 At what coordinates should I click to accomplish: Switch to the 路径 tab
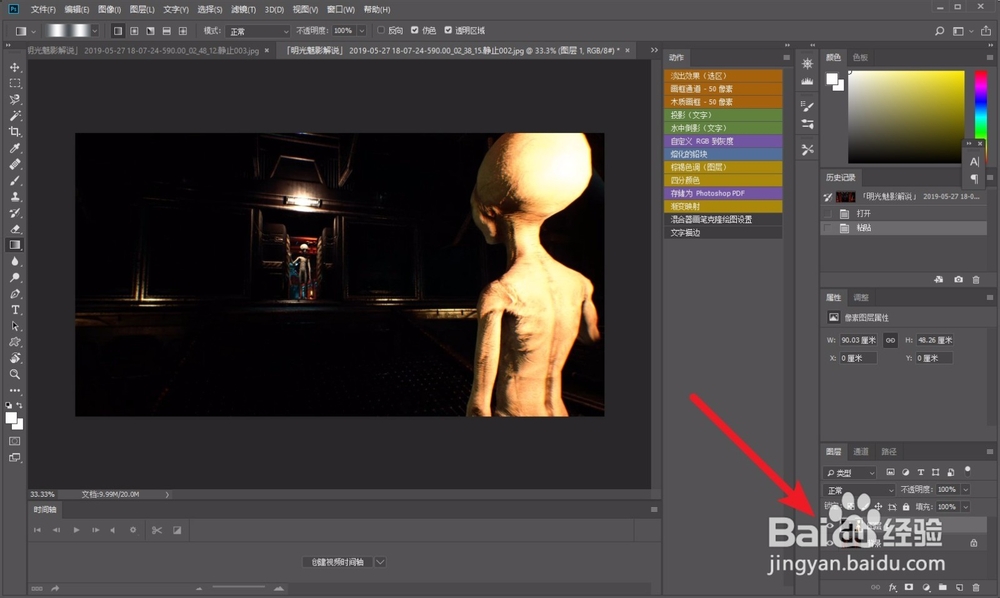888,451
